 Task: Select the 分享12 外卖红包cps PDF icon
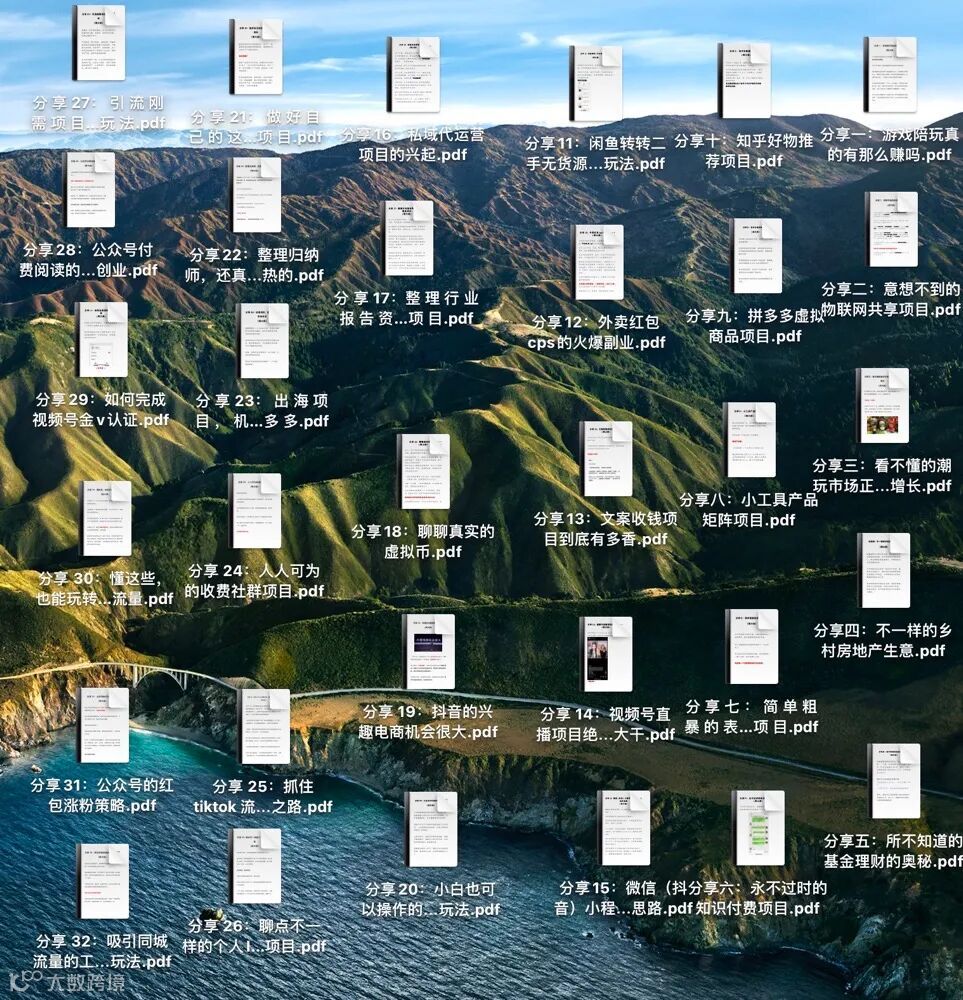598,262
